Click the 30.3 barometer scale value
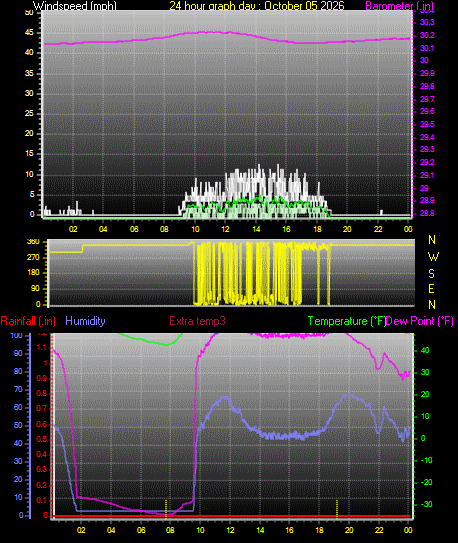 [x=427, y=23]
